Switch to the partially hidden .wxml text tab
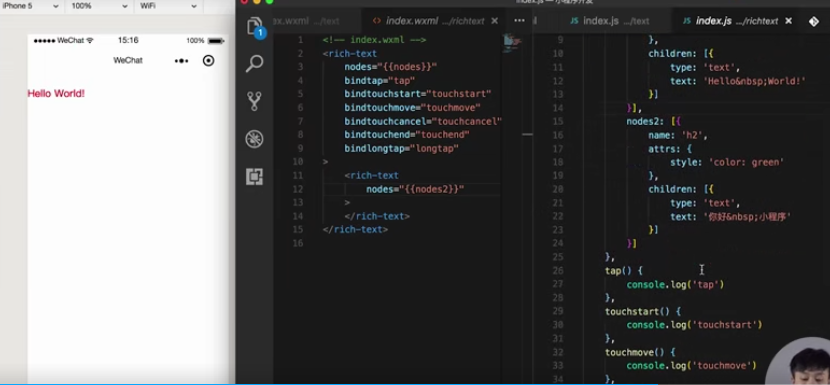The image size is (830, 385). pos(307,21)
